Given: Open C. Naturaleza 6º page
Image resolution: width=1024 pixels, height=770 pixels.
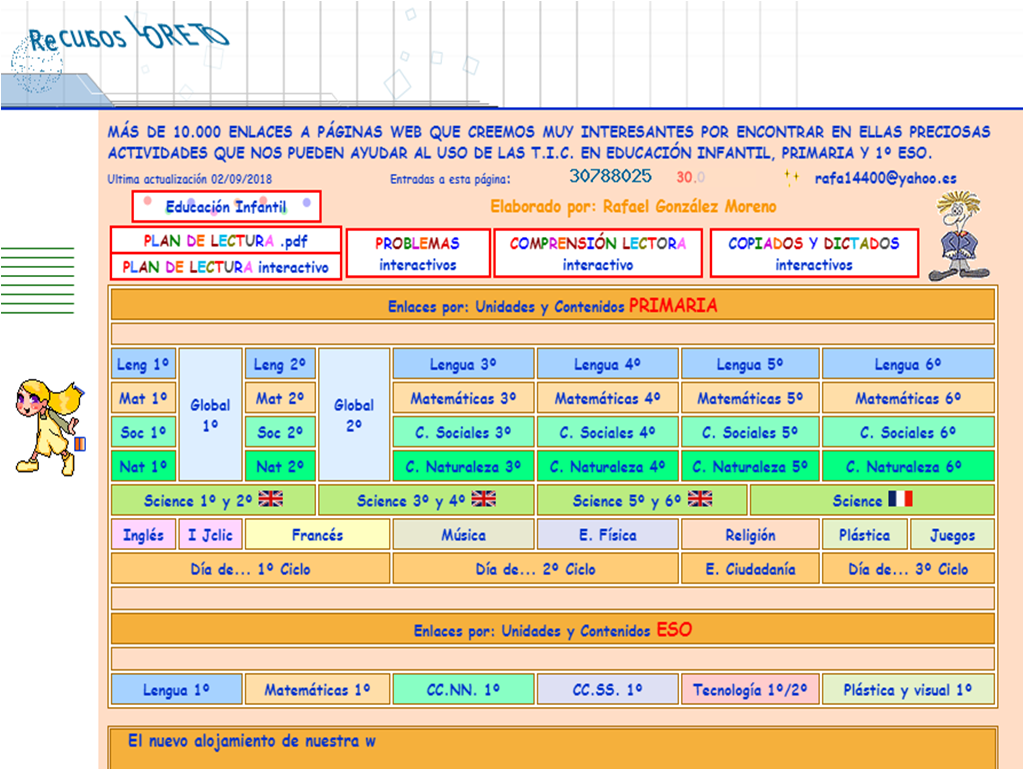Looking at the screenshot, I should (x=908, y=466).
